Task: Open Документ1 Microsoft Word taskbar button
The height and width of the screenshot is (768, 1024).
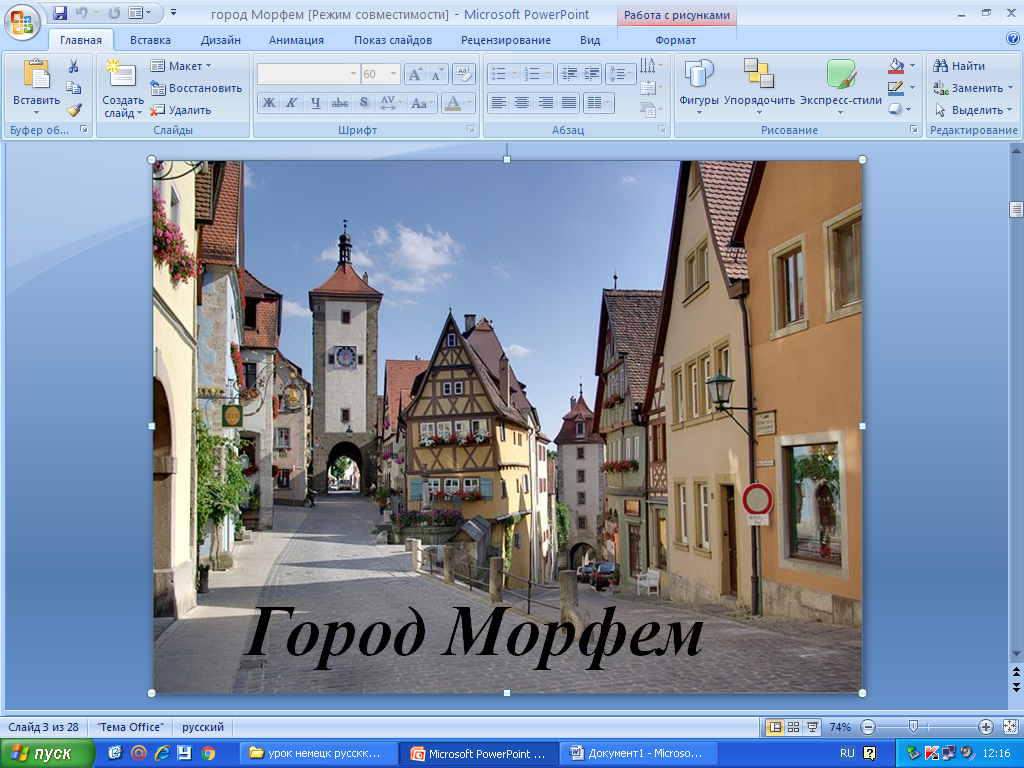Action: coord(636,753)
